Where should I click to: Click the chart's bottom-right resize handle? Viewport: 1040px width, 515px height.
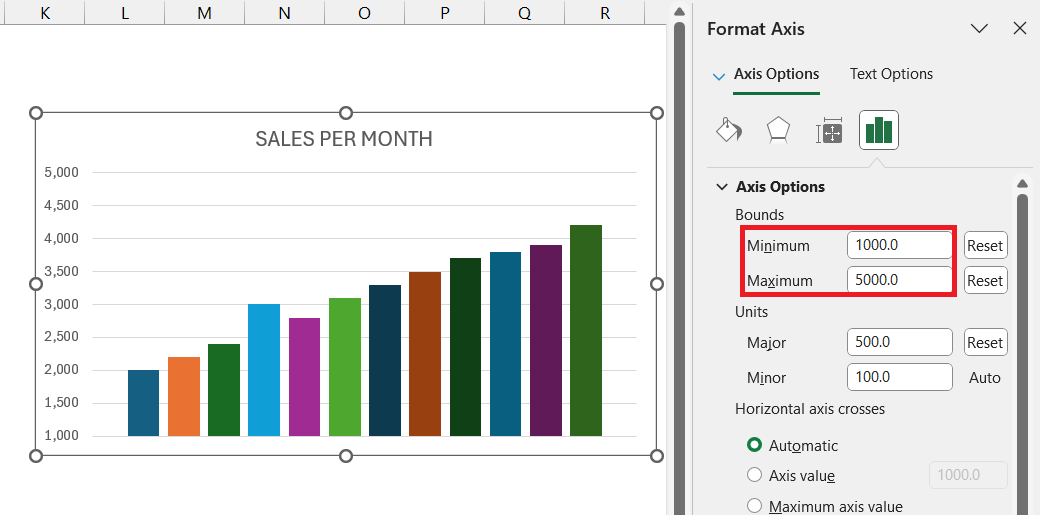[657, 455]
